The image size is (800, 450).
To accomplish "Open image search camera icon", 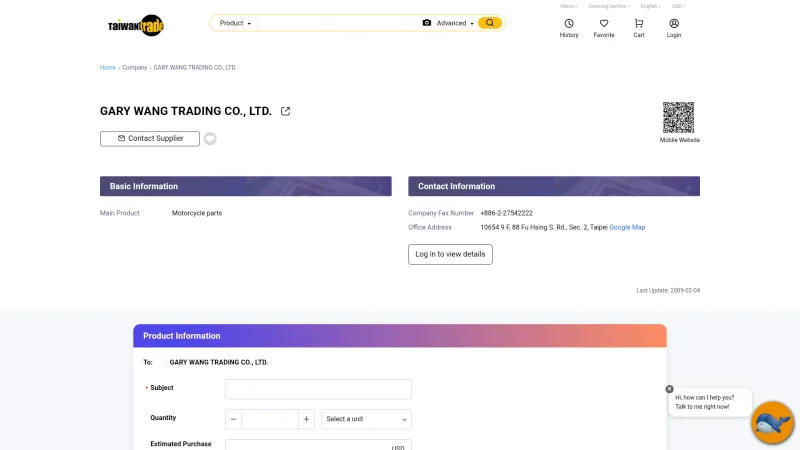I will pyautogui.click(x=427, y=23).
